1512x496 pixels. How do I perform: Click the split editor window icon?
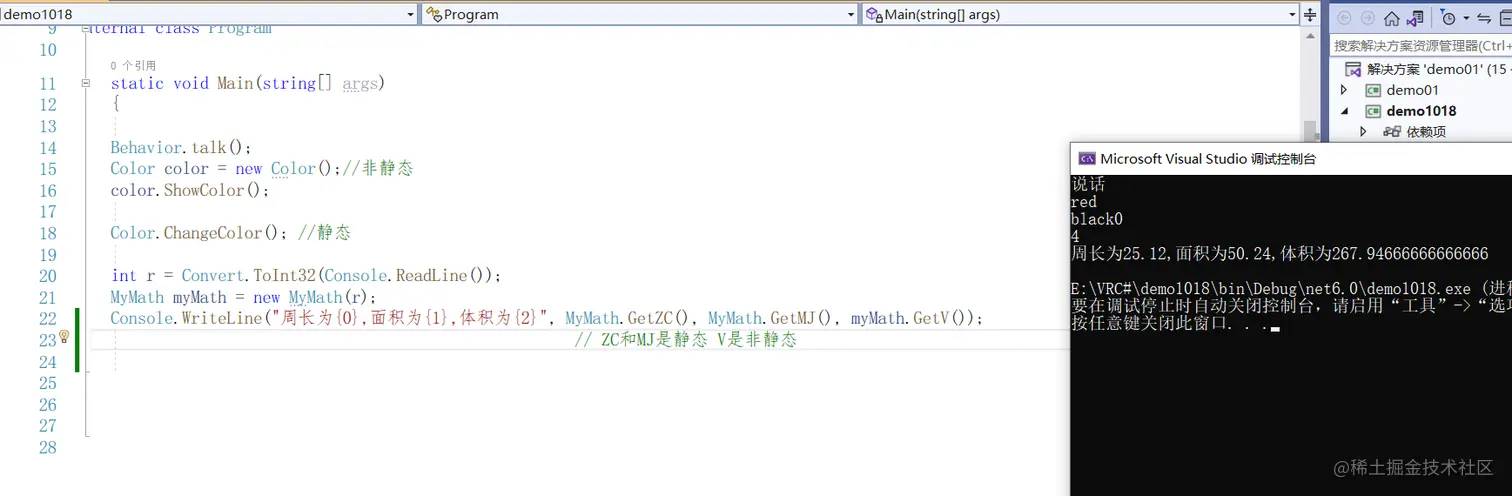1311,14
